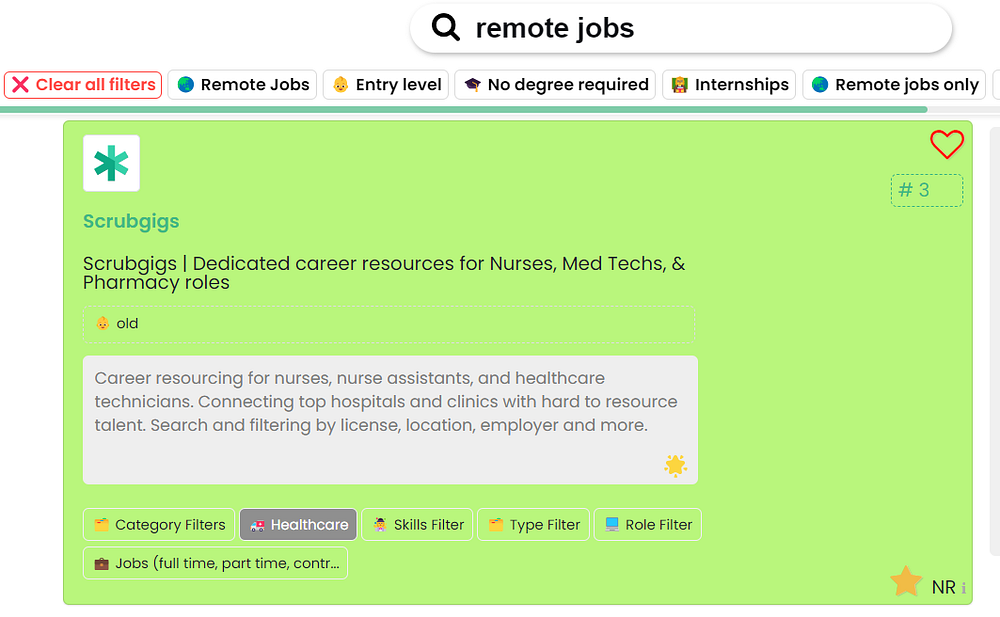Expand the Type Filter tag

point(533,525)
